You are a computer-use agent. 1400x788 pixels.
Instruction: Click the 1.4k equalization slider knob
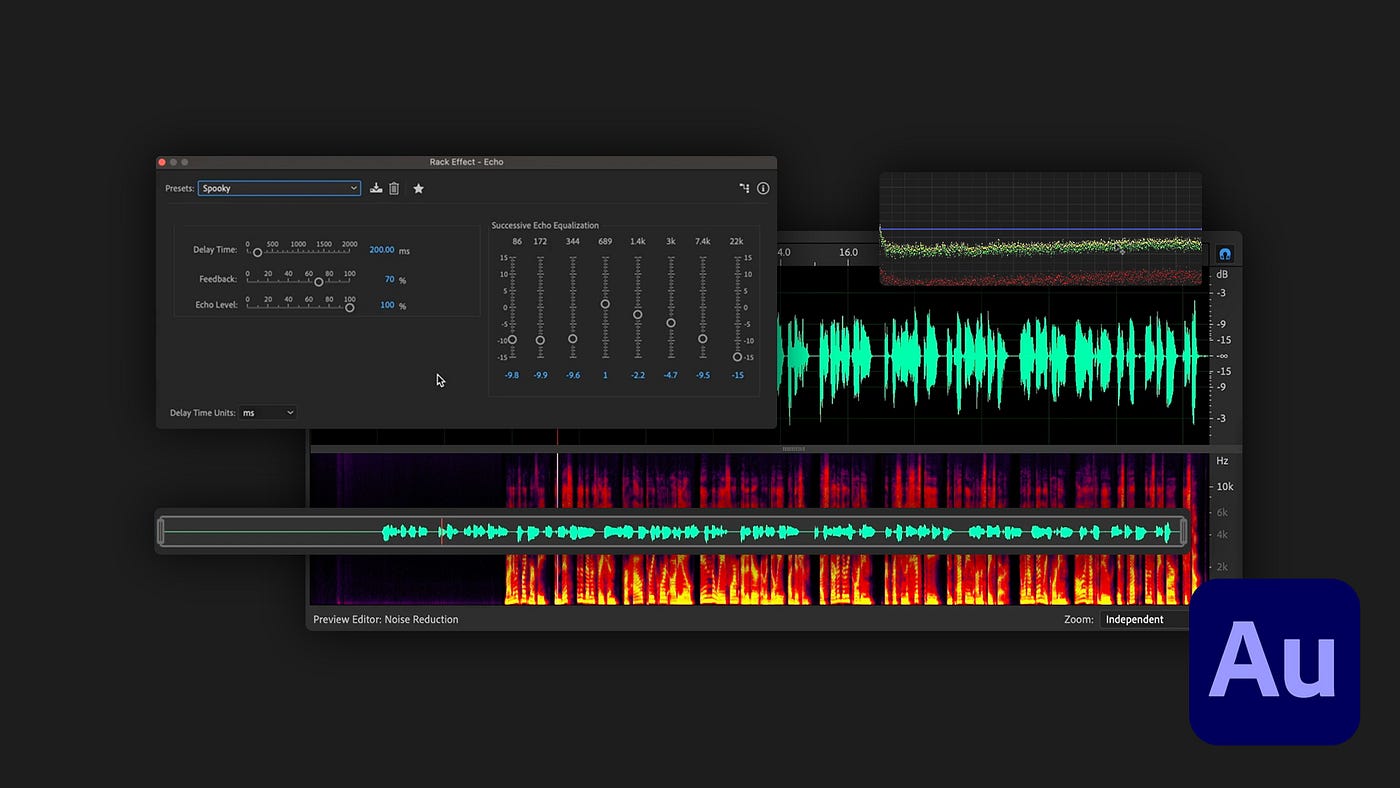click(637, 314)
